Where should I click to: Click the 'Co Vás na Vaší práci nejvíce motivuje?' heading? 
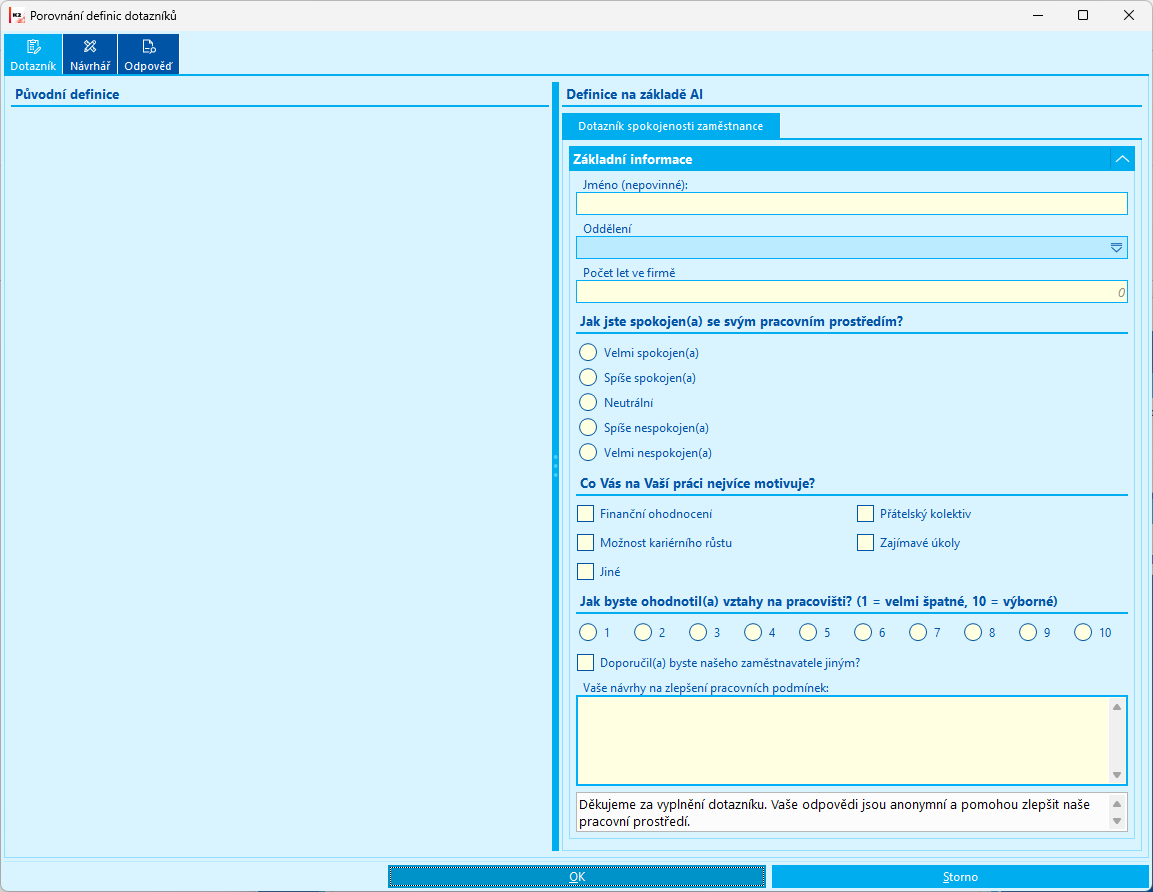click(x=697, y=483)
